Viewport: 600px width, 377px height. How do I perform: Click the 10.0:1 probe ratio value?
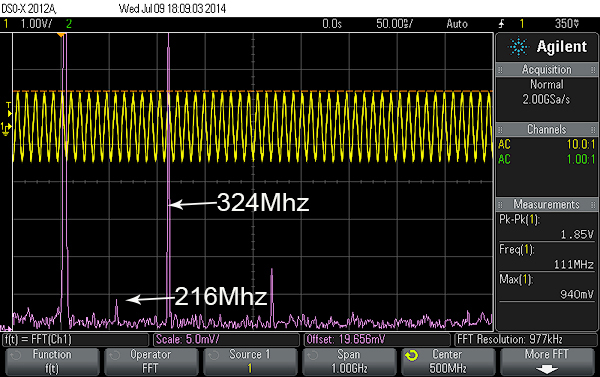[x=581, y=145]
